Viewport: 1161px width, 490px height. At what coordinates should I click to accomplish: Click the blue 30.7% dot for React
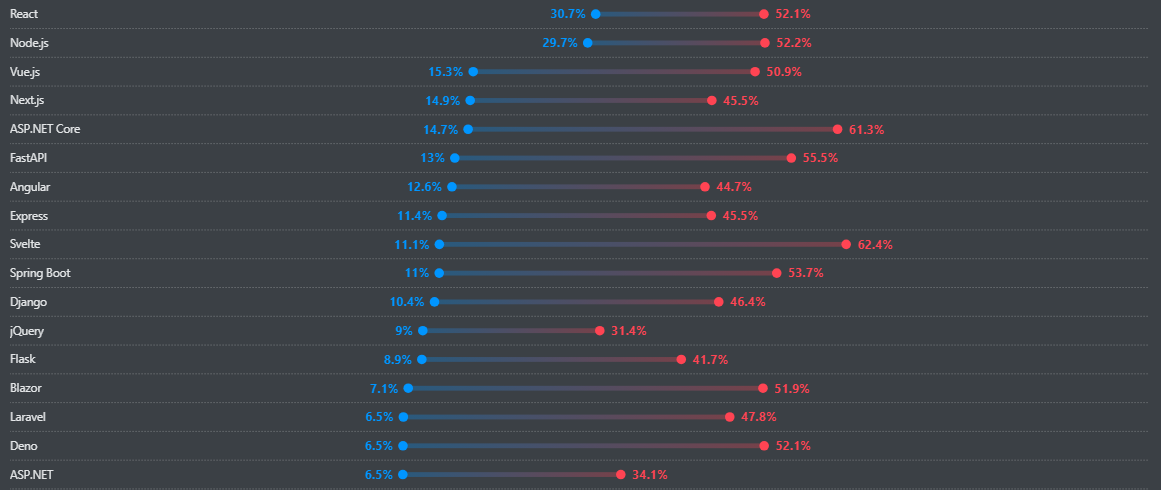click(595, 14)
